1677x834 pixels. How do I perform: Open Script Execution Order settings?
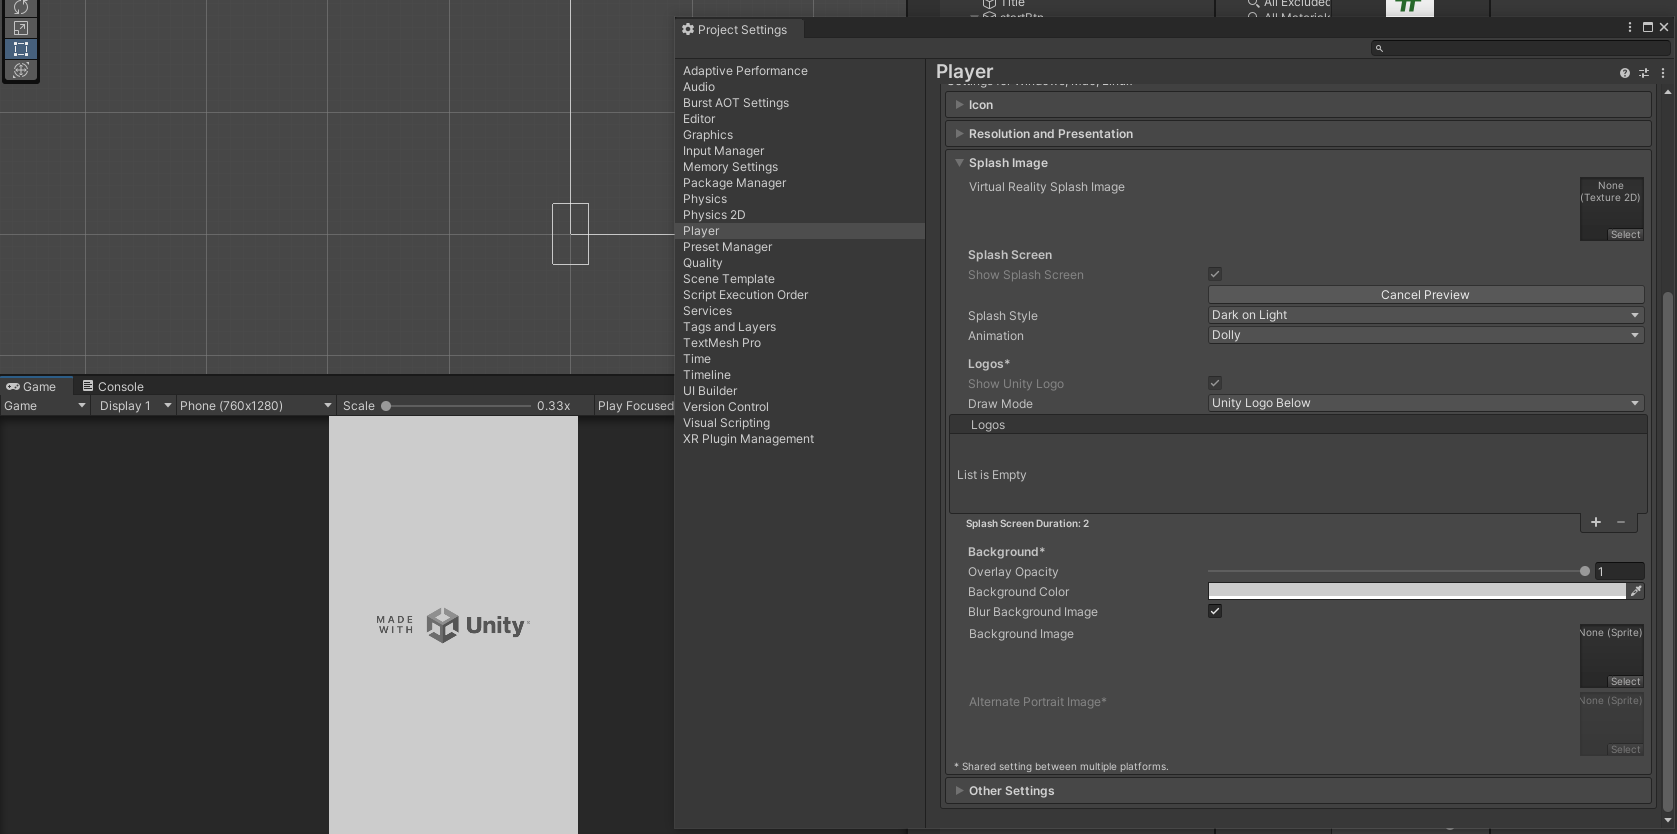pos(745,295)
